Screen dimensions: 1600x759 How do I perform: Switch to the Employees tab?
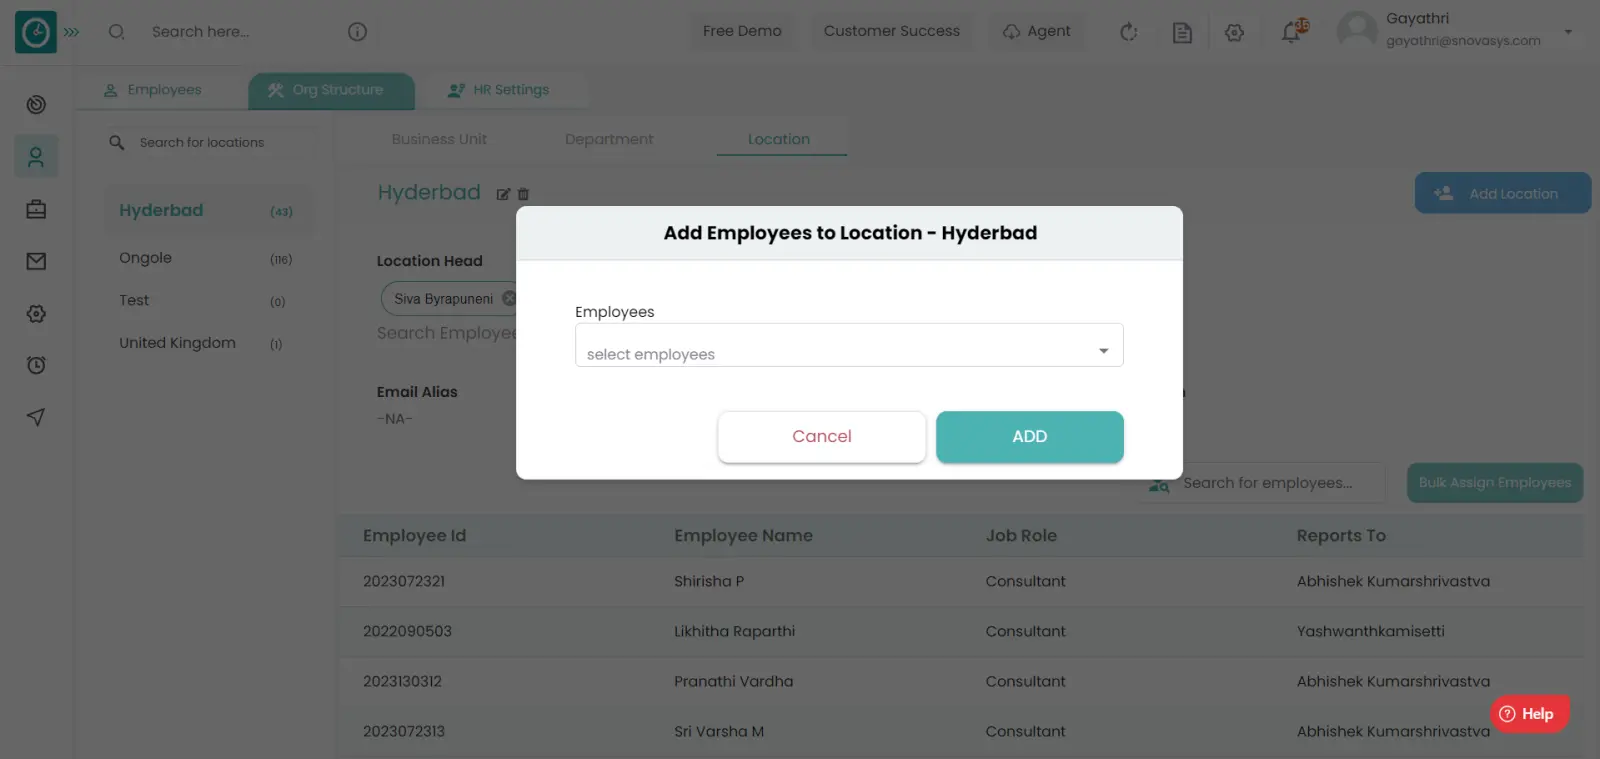(x=153, y=90)
